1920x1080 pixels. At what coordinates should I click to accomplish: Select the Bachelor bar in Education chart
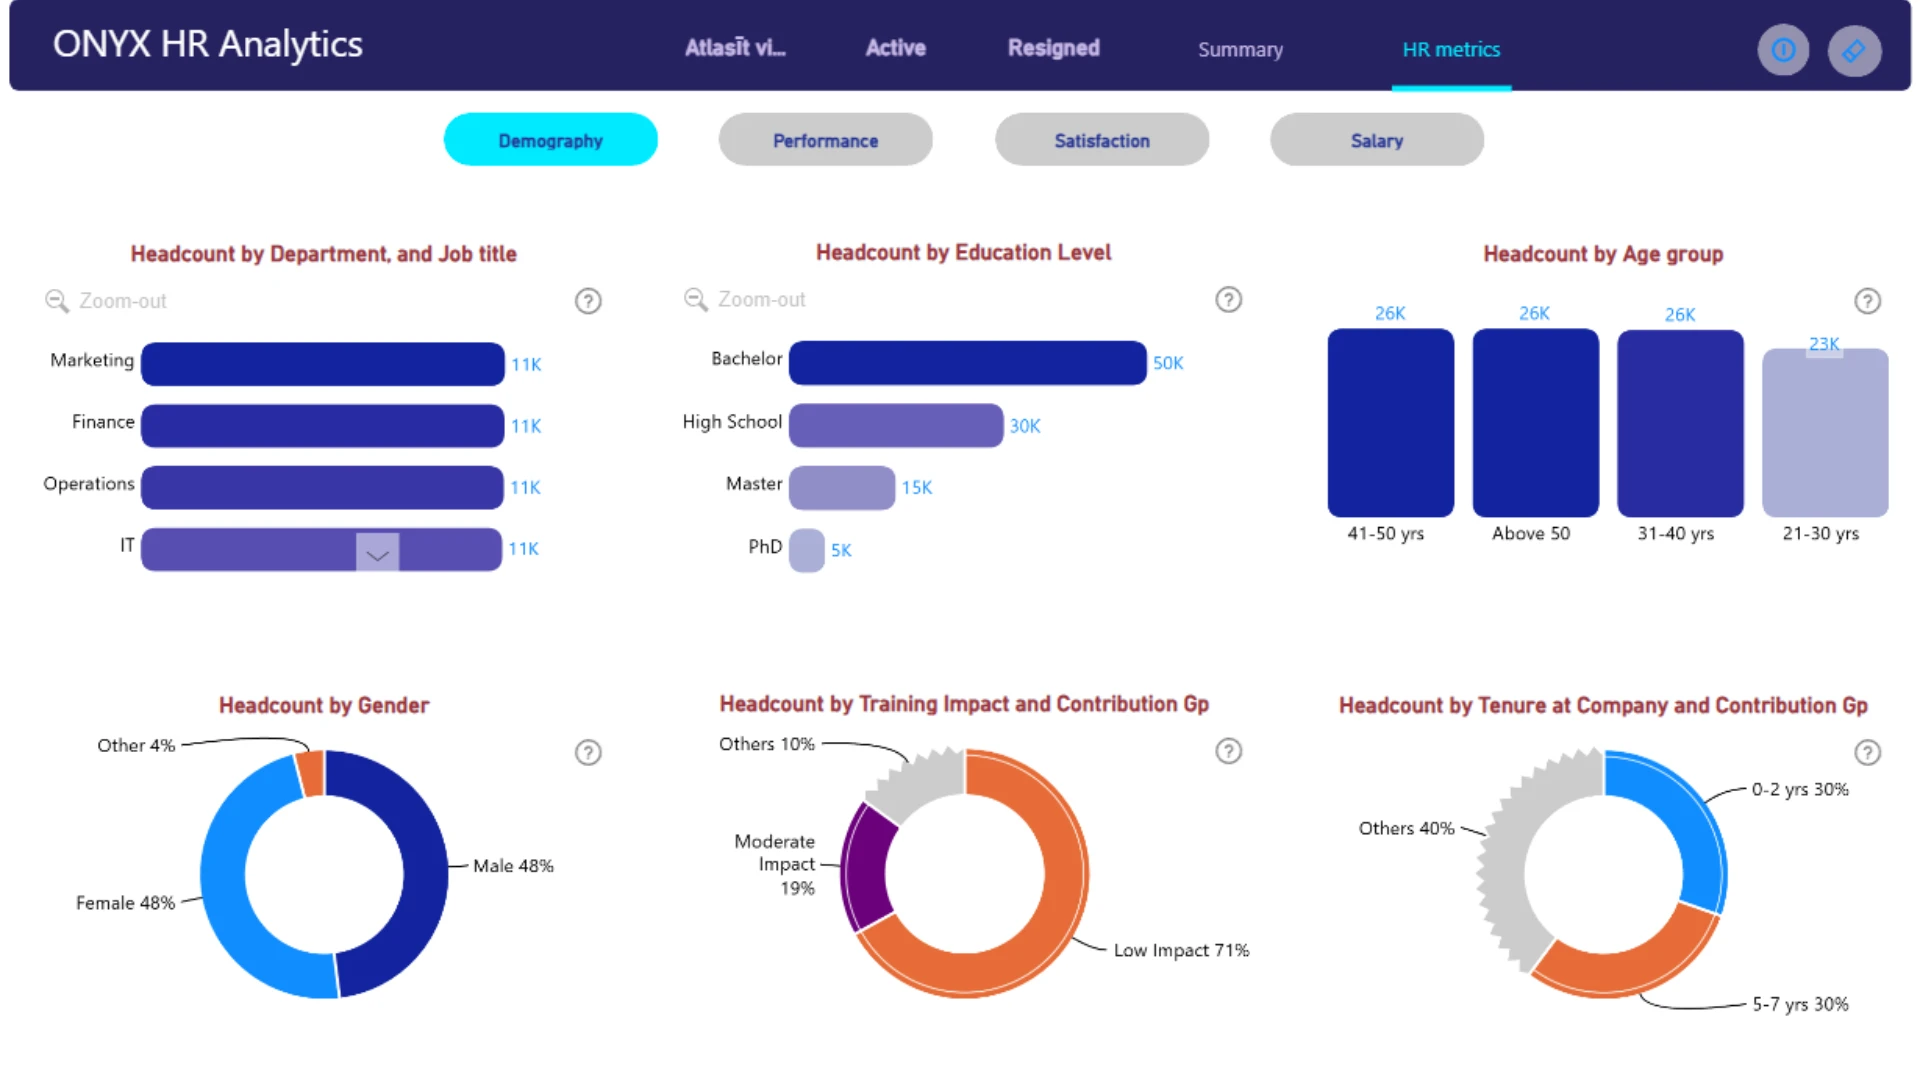click(967, 363)
